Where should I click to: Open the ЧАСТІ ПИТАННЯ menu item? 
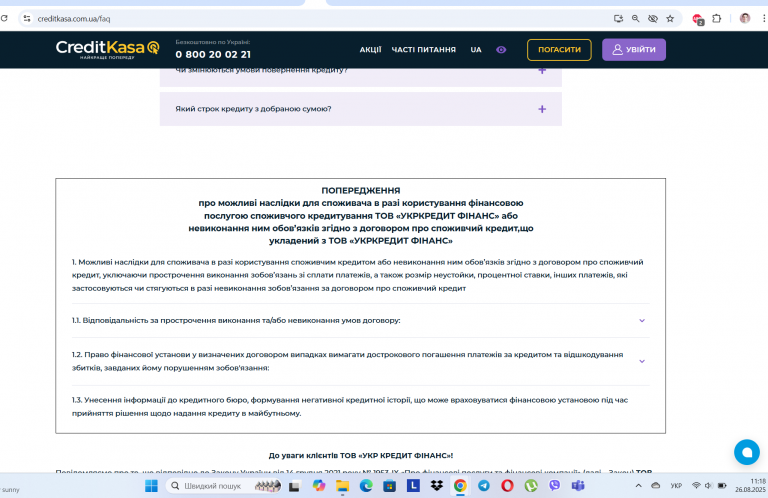coord(424,49)
